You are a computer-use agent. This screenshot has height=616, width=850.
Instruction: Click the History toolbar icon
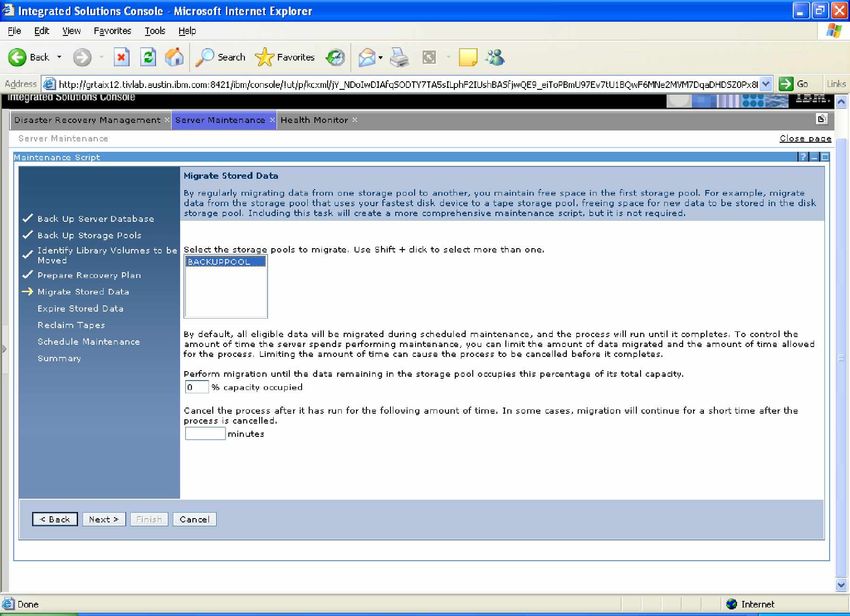point(335,57)
